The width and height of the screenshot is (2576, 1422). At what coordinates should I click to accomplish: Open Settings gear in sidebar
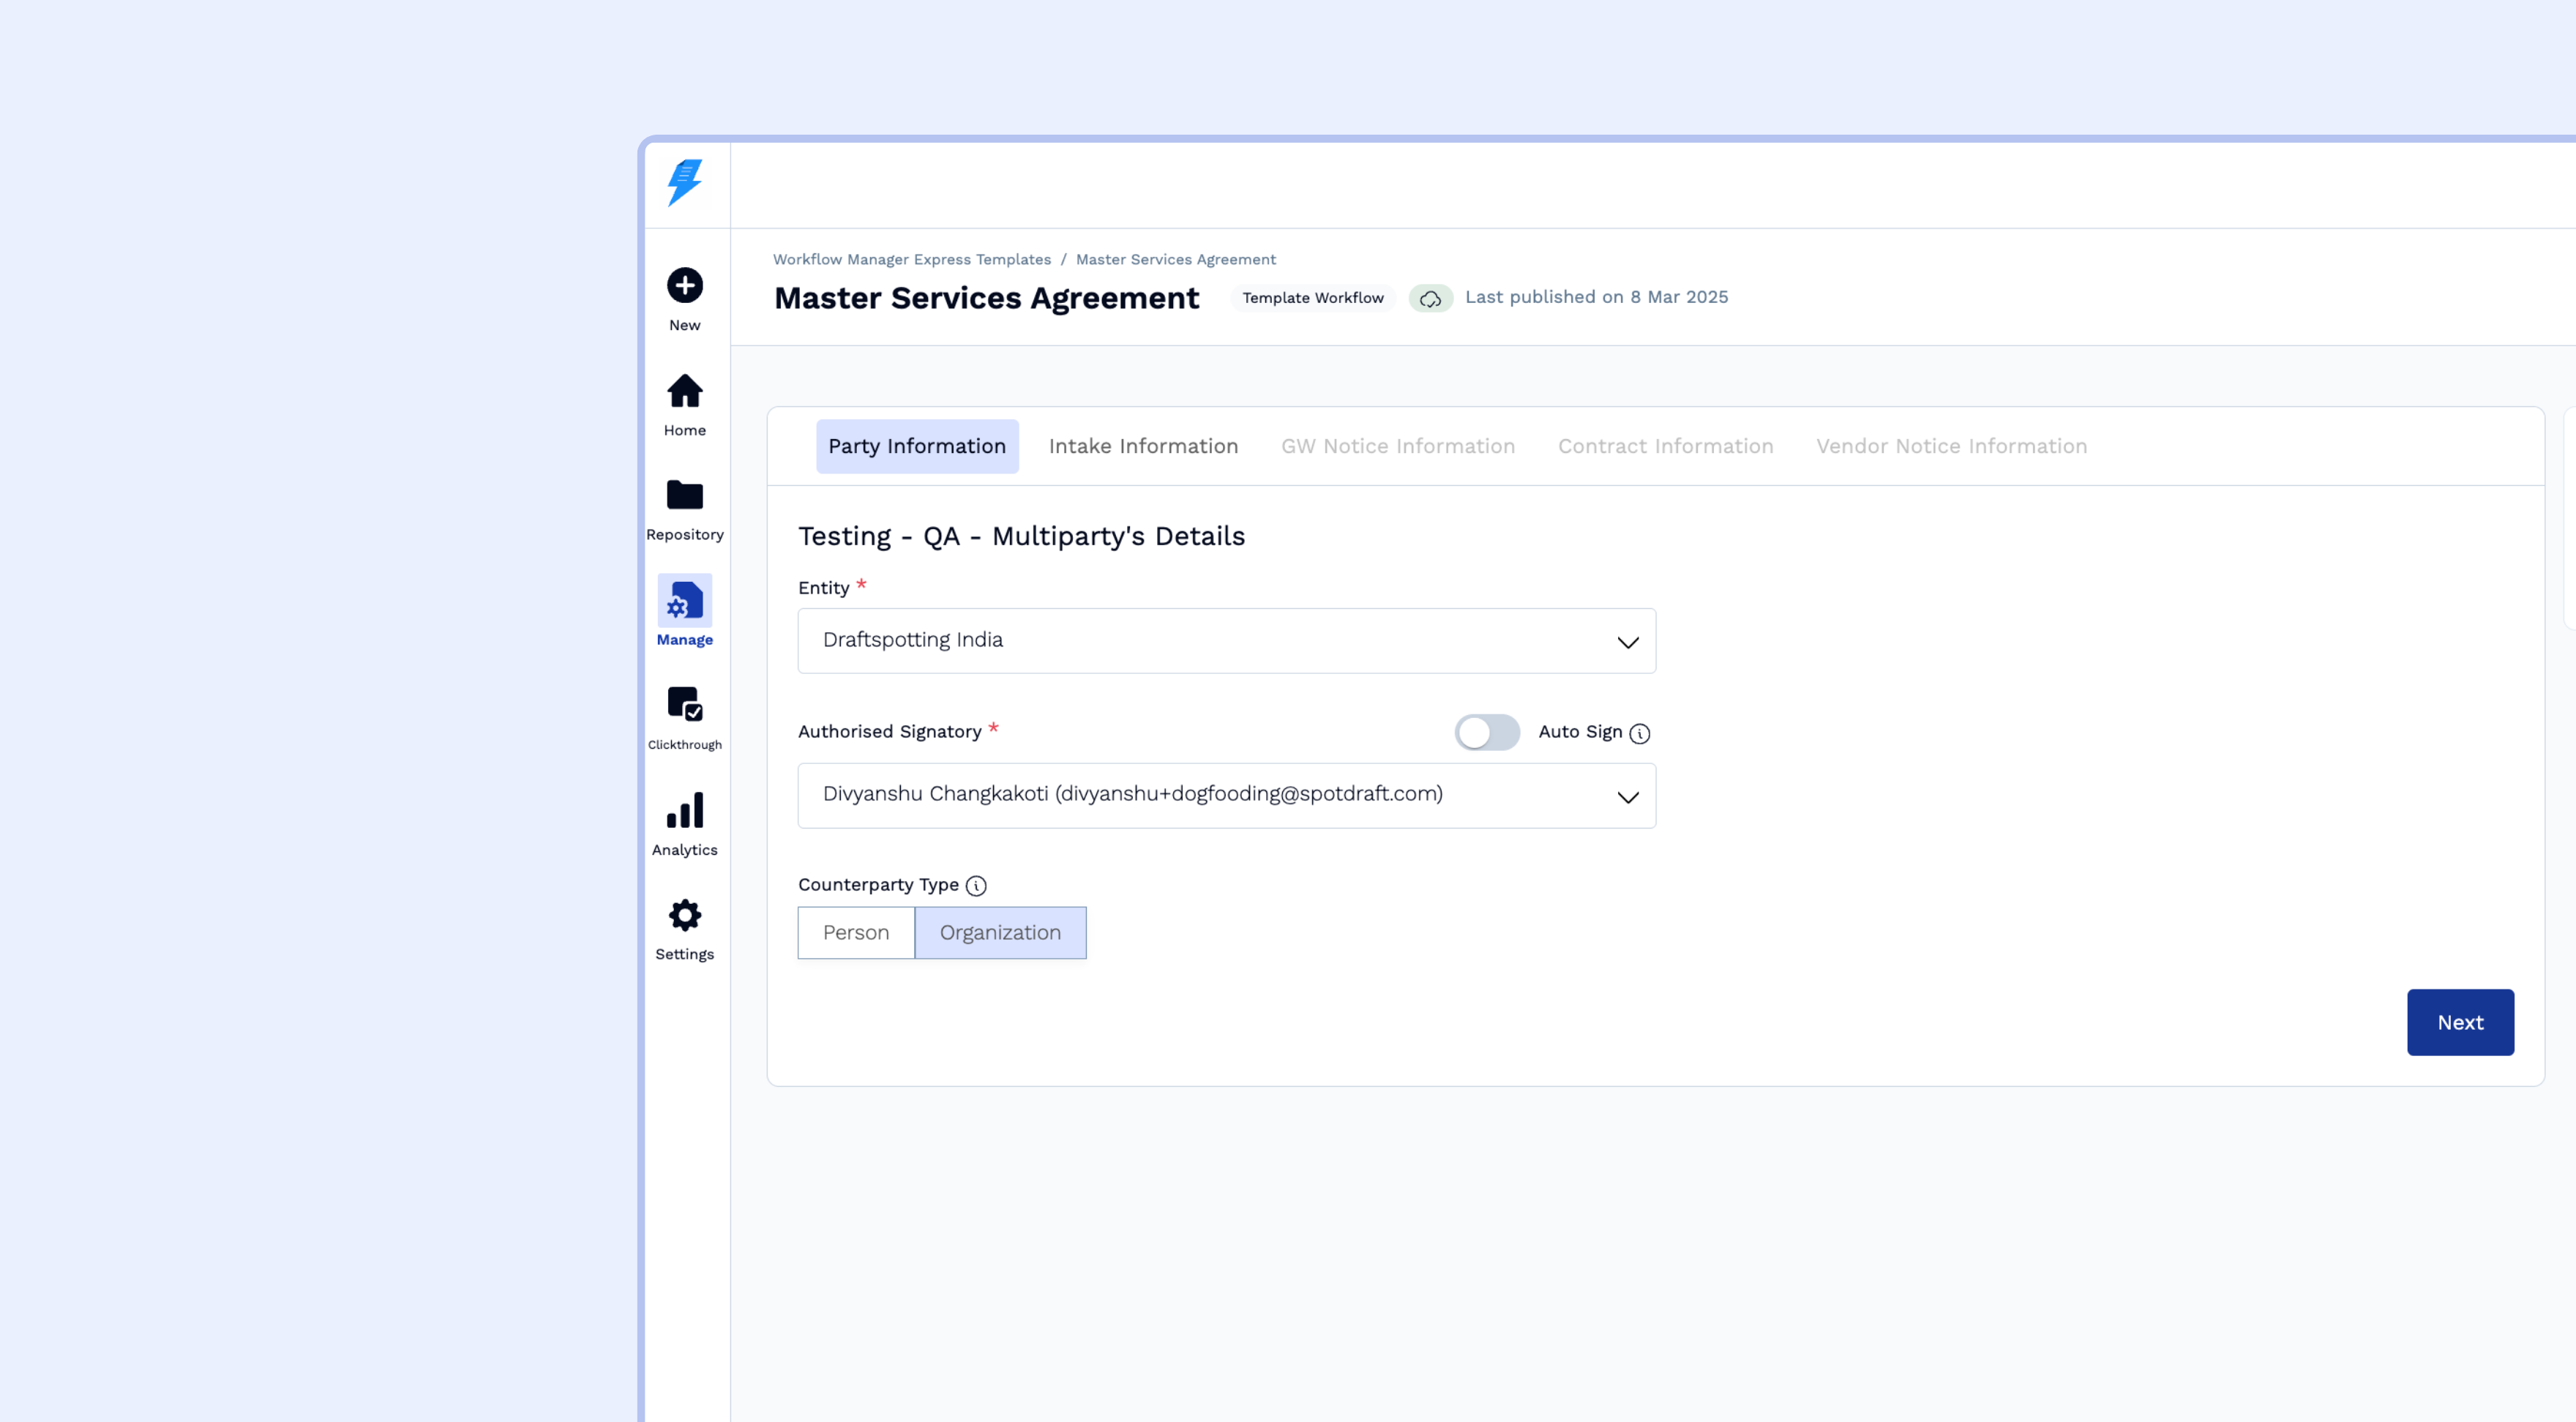[685, 915]
